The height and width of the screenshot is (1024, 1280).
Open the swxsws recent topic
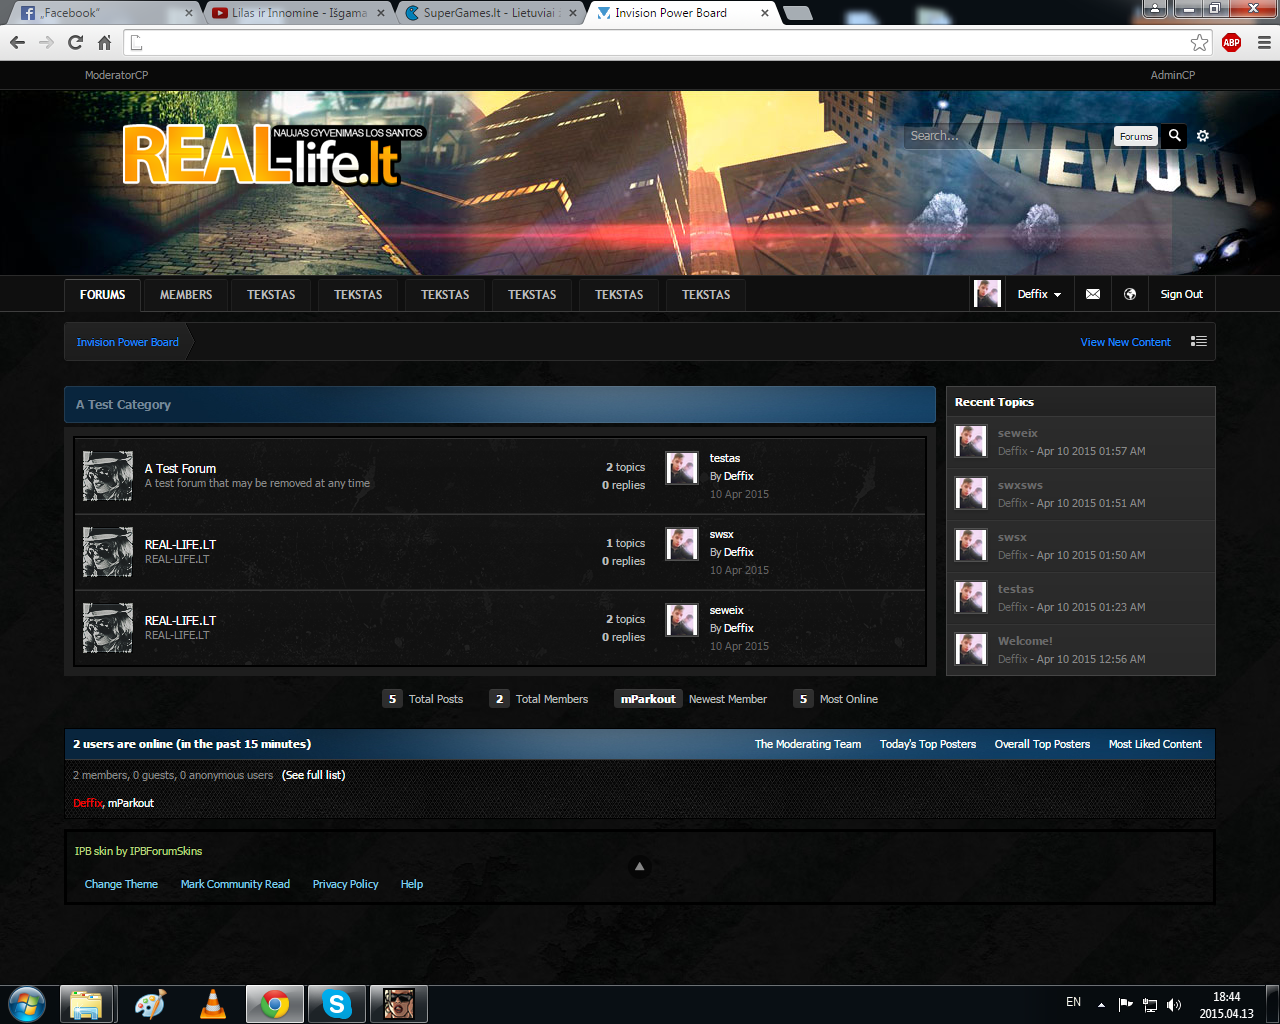(1020, 485)
